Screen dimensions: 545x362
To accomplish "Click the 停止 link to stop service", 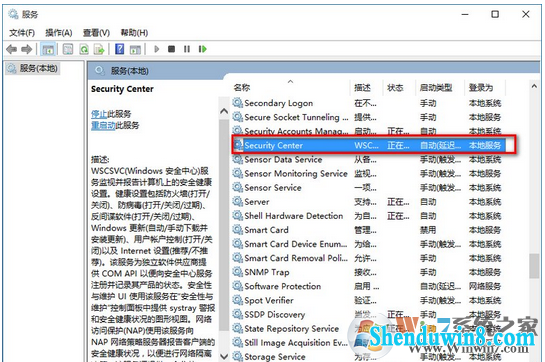I will (99, 114).
